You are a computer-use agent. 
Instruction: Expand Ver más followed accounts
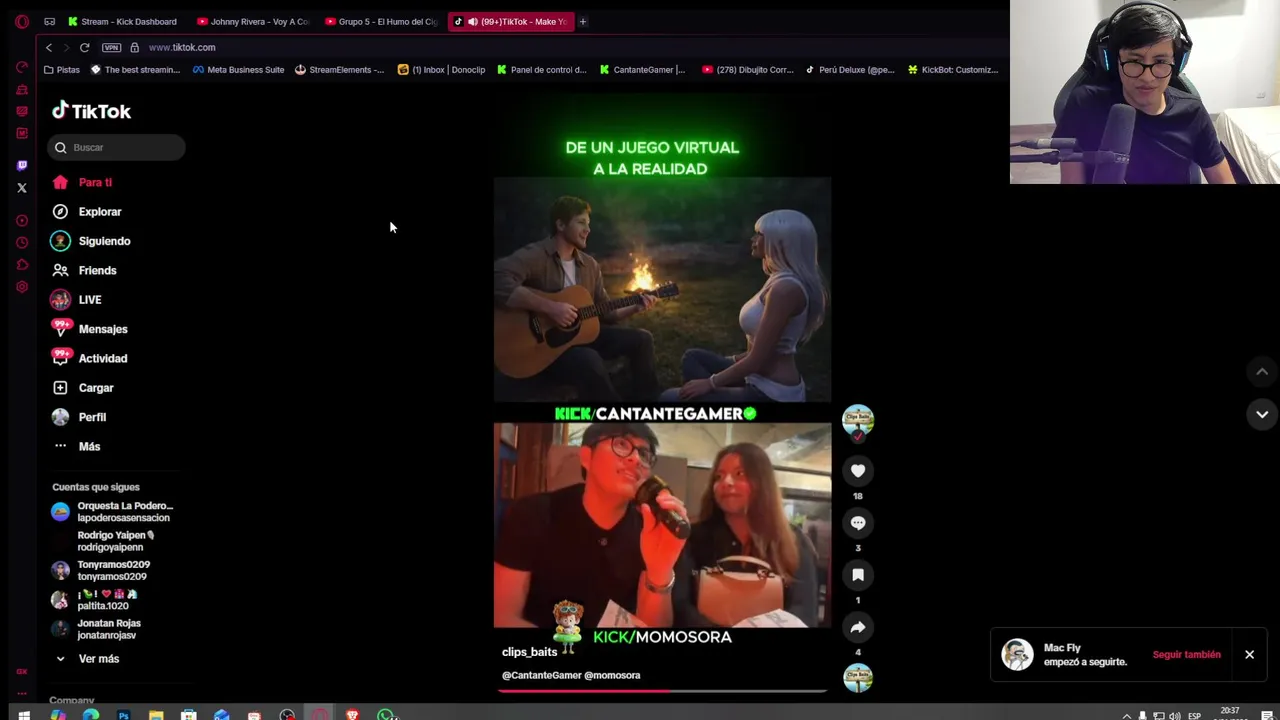(x=87, y=659)
